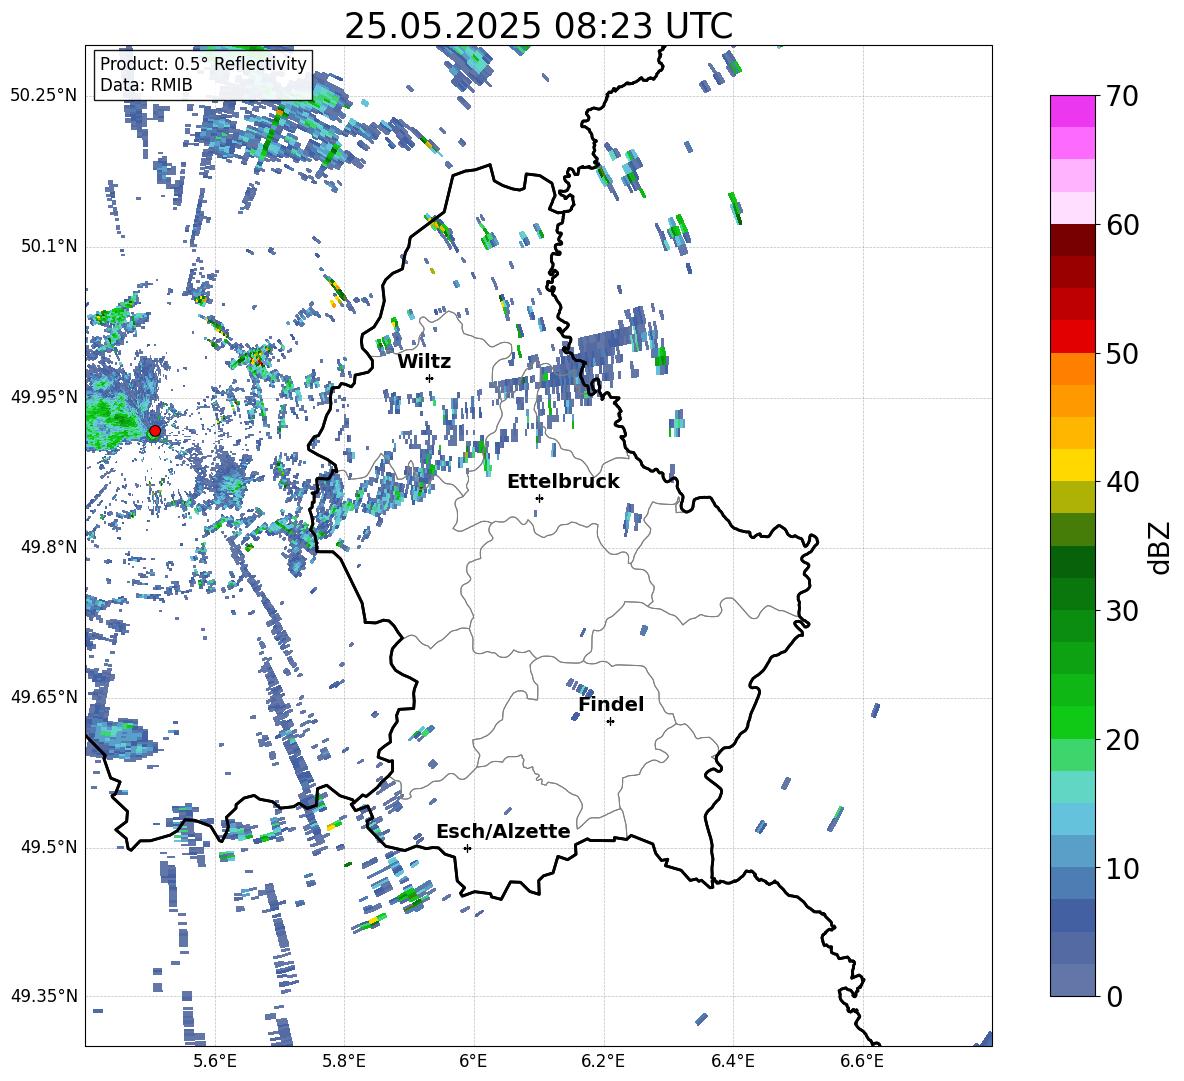Image resolution: width=1184 pixels, height=1081 pixels.
Task: Click the orange colorbar swatch below 50
Action: click(x=1072, y=369)
